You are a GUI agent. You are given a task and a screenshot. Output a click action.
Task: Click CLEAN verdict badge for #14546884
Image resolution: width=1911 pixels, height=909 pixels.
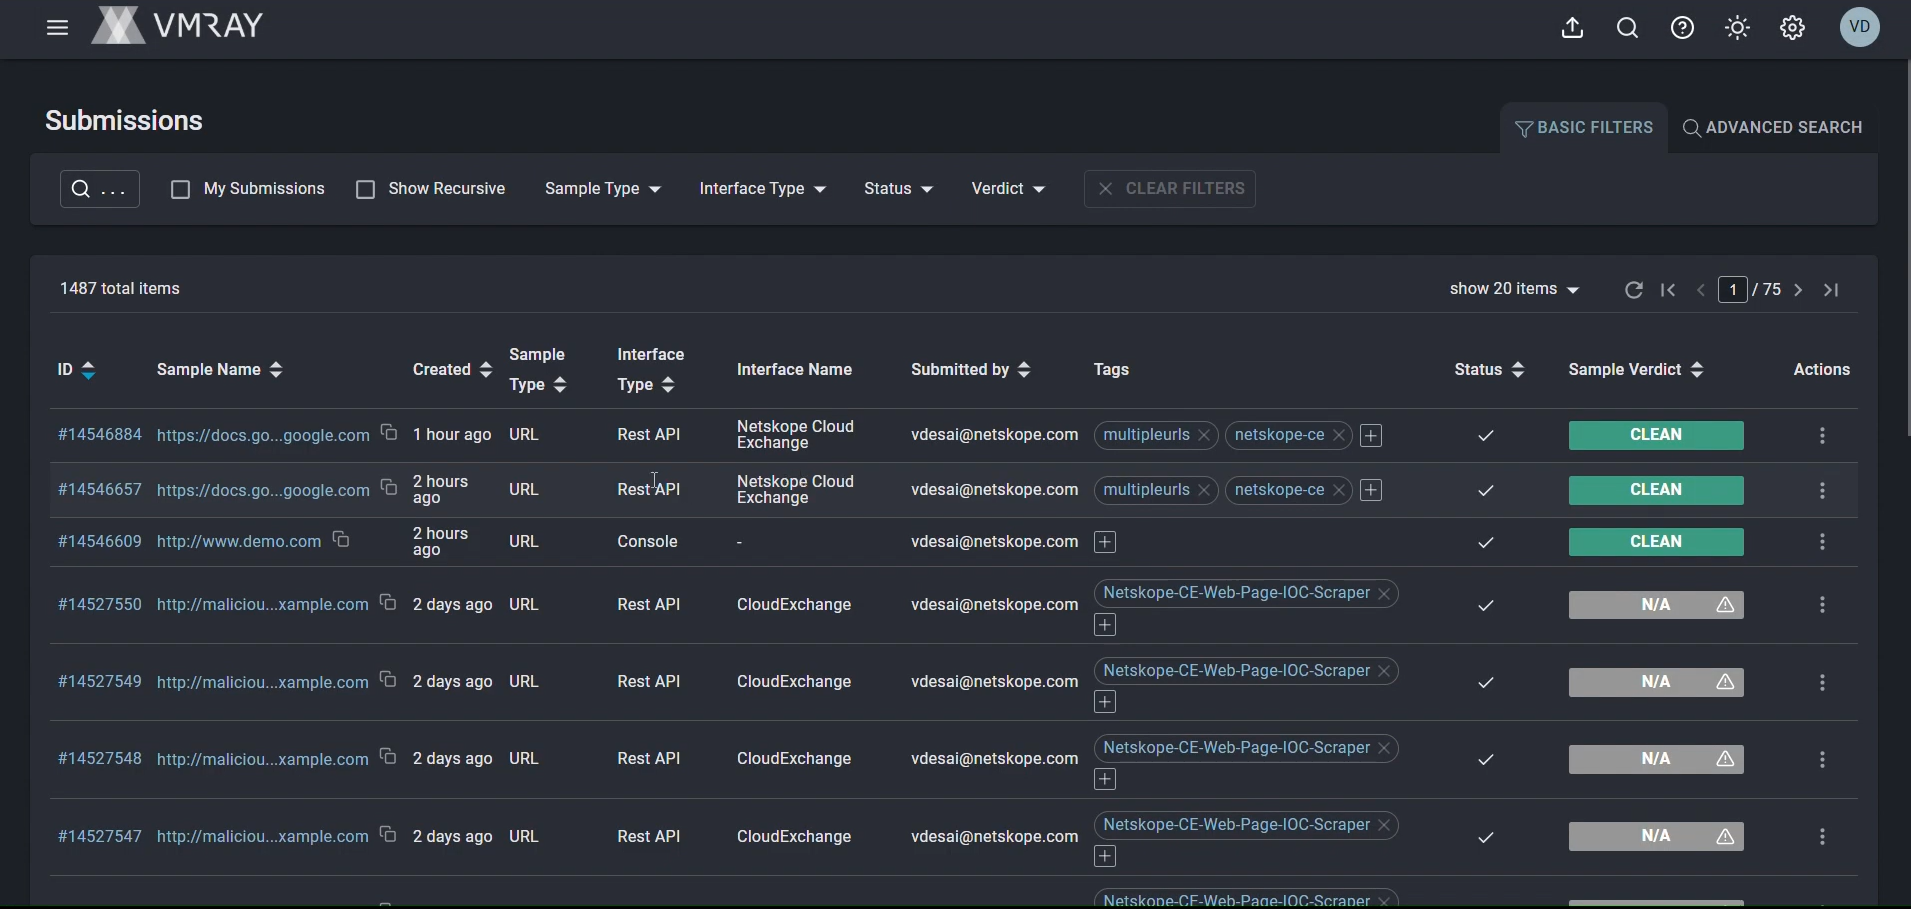coord(1656,436)
